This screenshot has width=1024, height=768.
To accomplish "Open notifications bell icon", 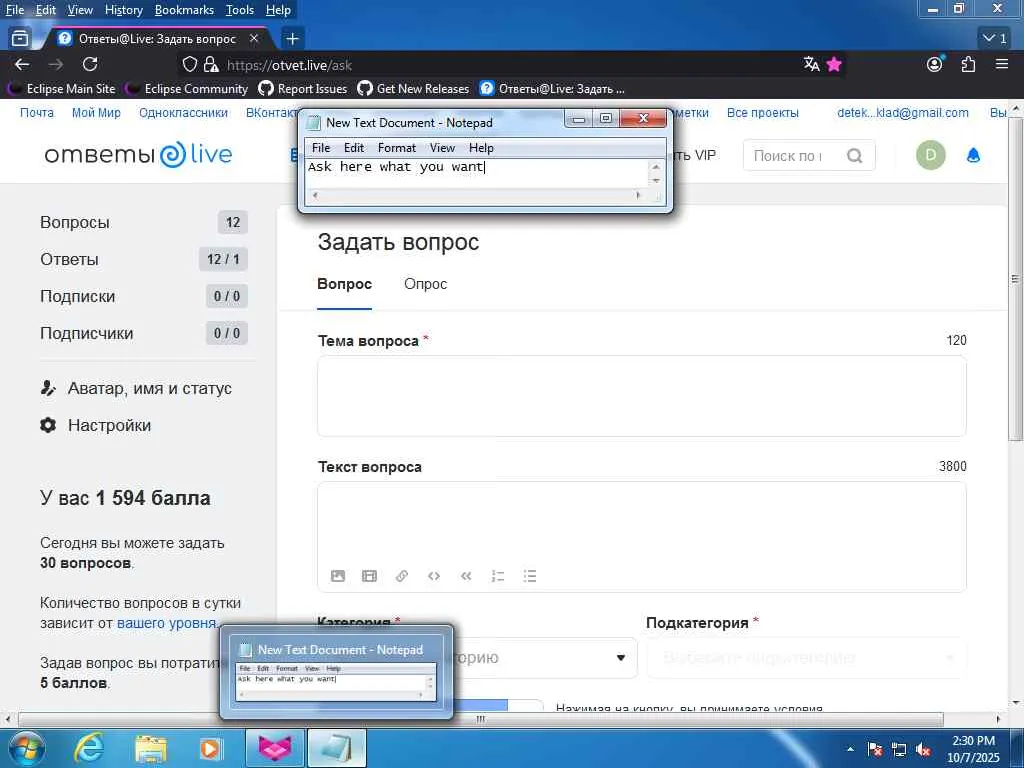I will coord(973,155).
